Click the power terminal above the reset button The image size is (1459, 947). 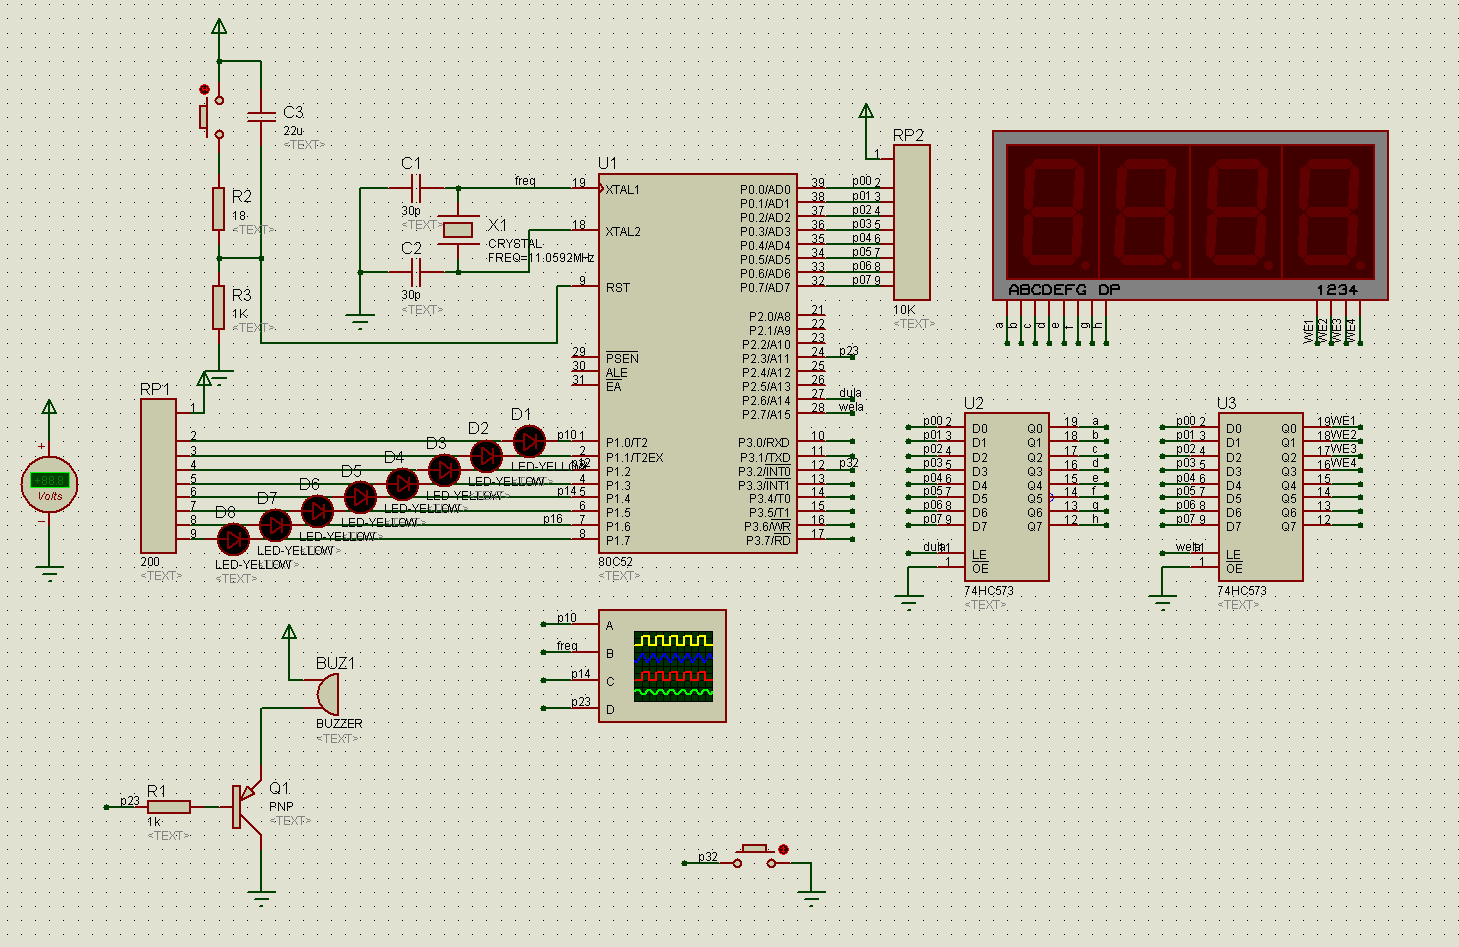[219, 26]
